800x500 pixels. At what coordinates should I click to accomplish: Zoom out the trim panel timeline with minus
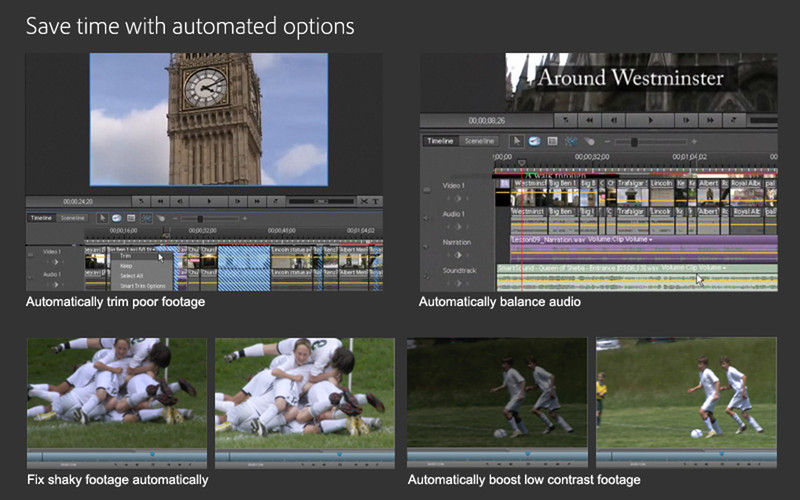(175, 218)
